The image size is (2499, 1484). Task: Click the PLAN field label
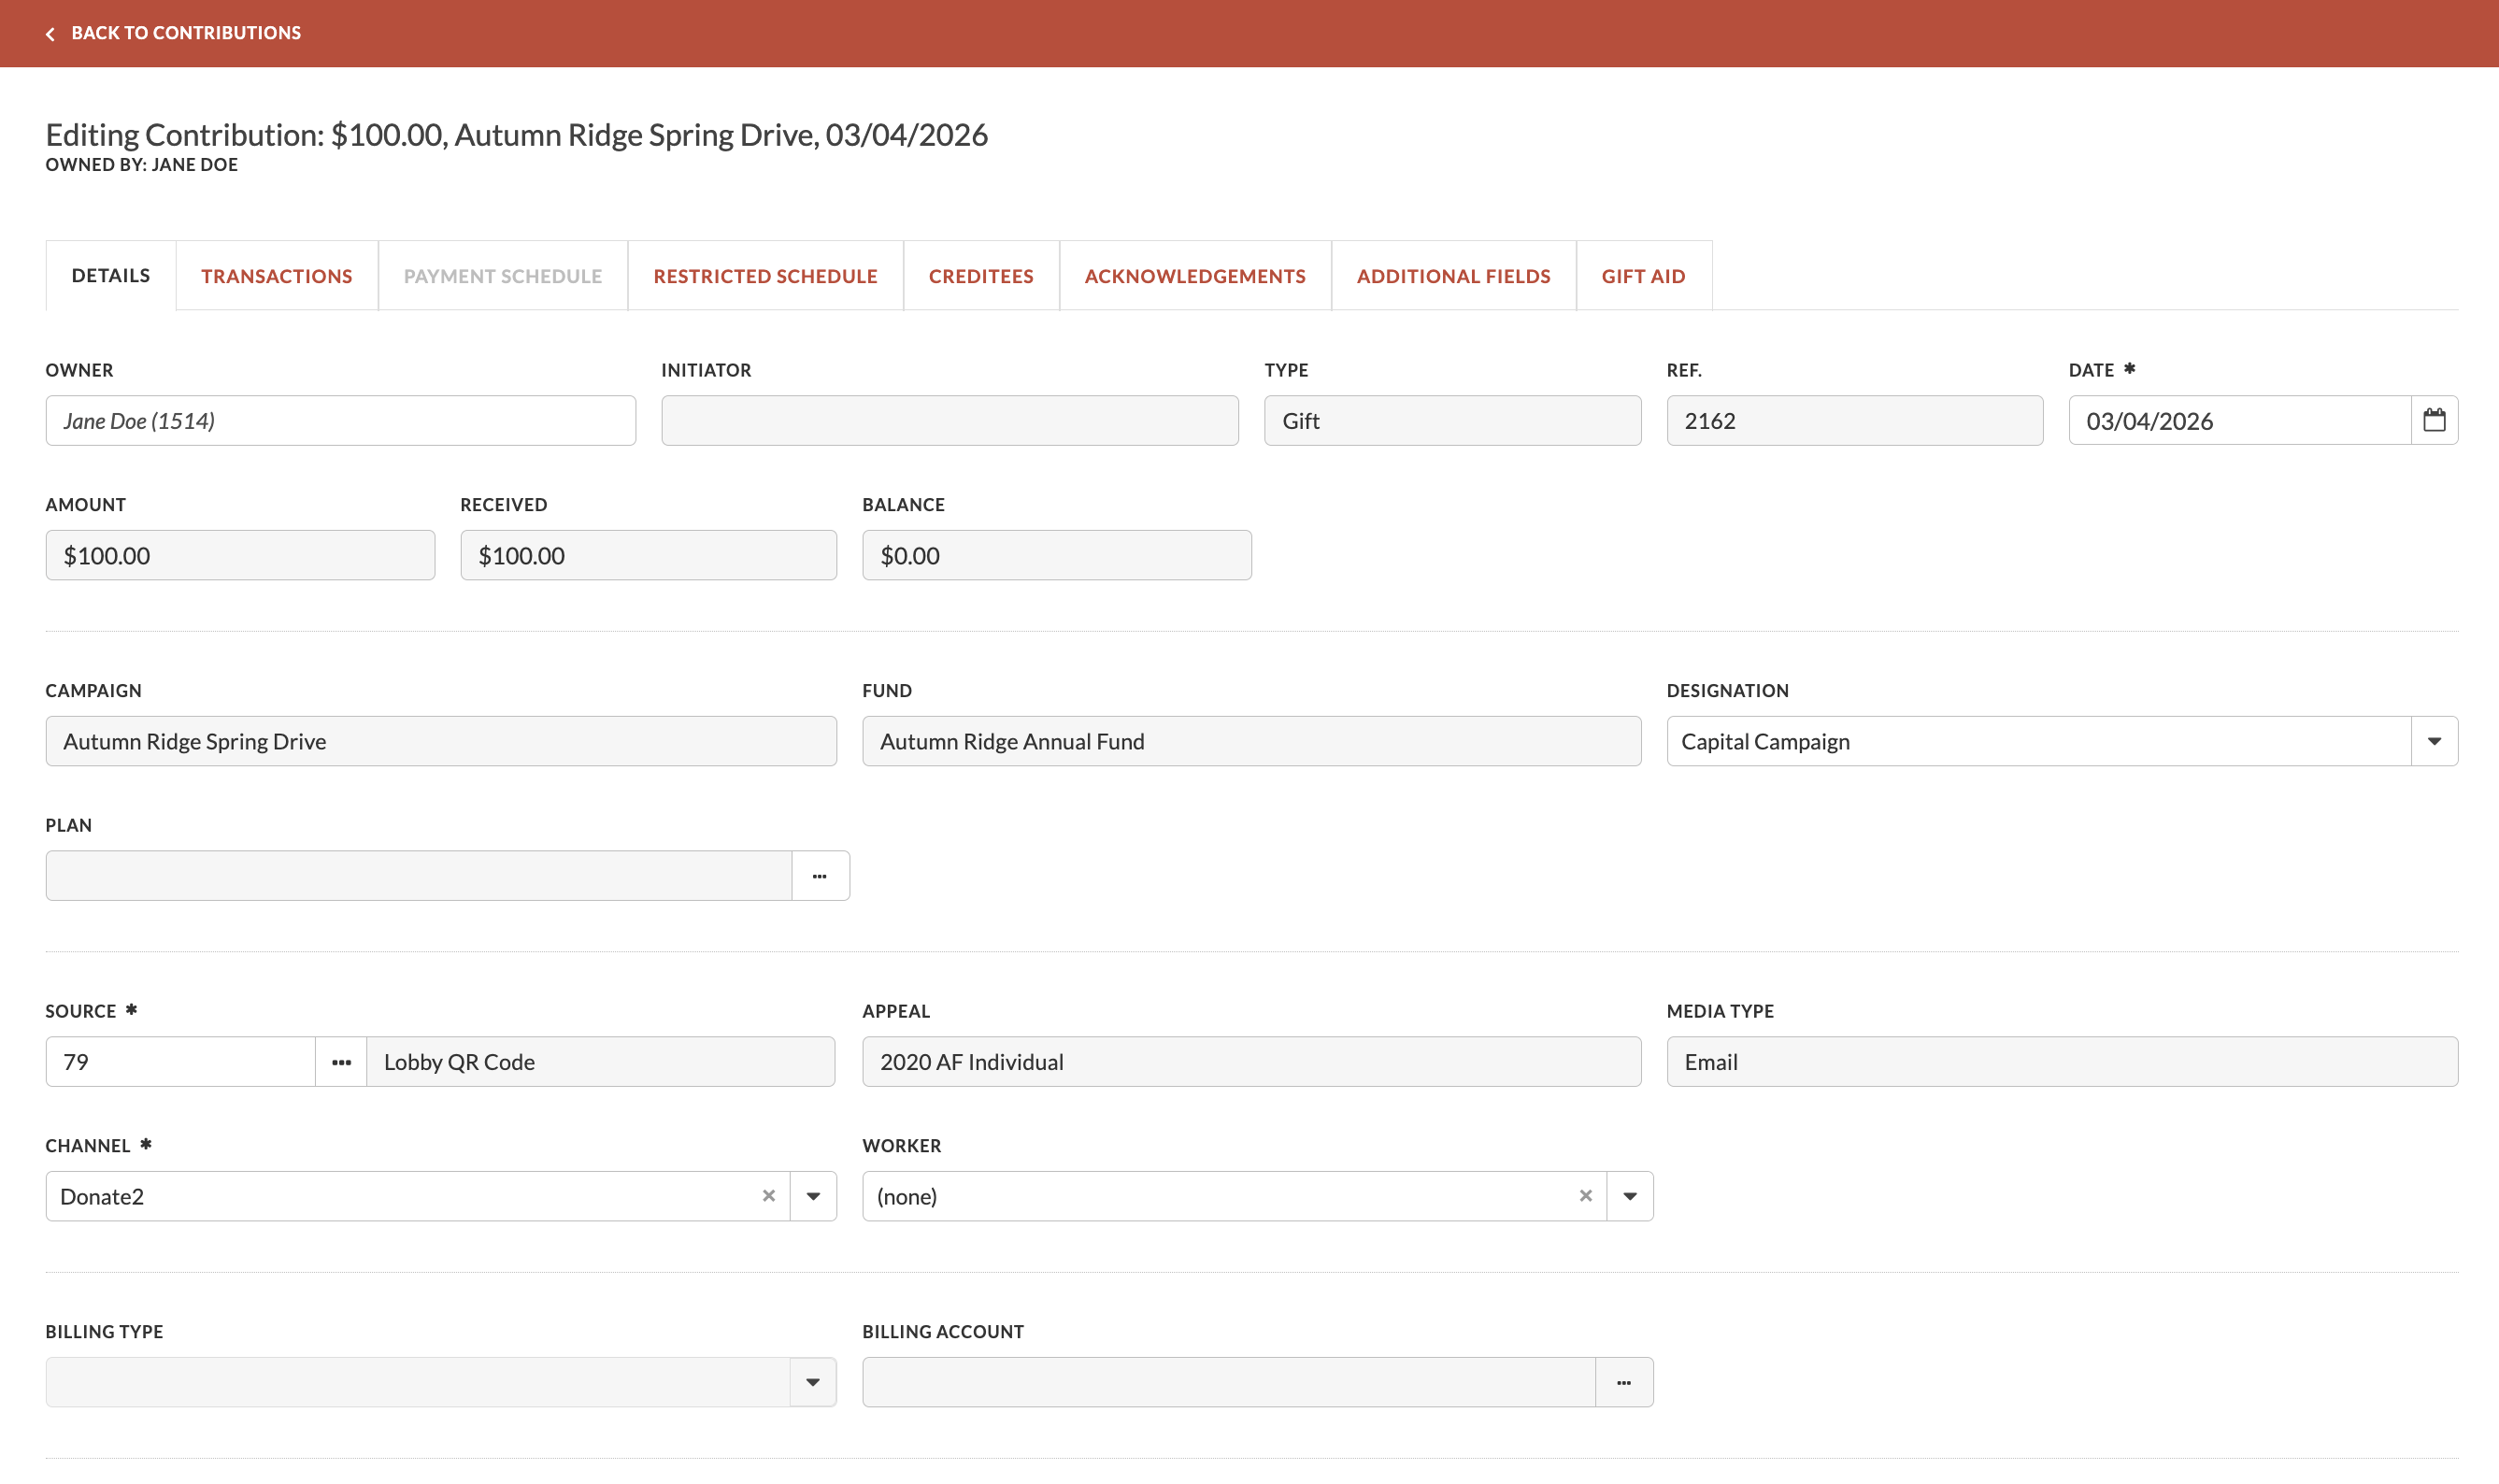[x=69, y=826]
